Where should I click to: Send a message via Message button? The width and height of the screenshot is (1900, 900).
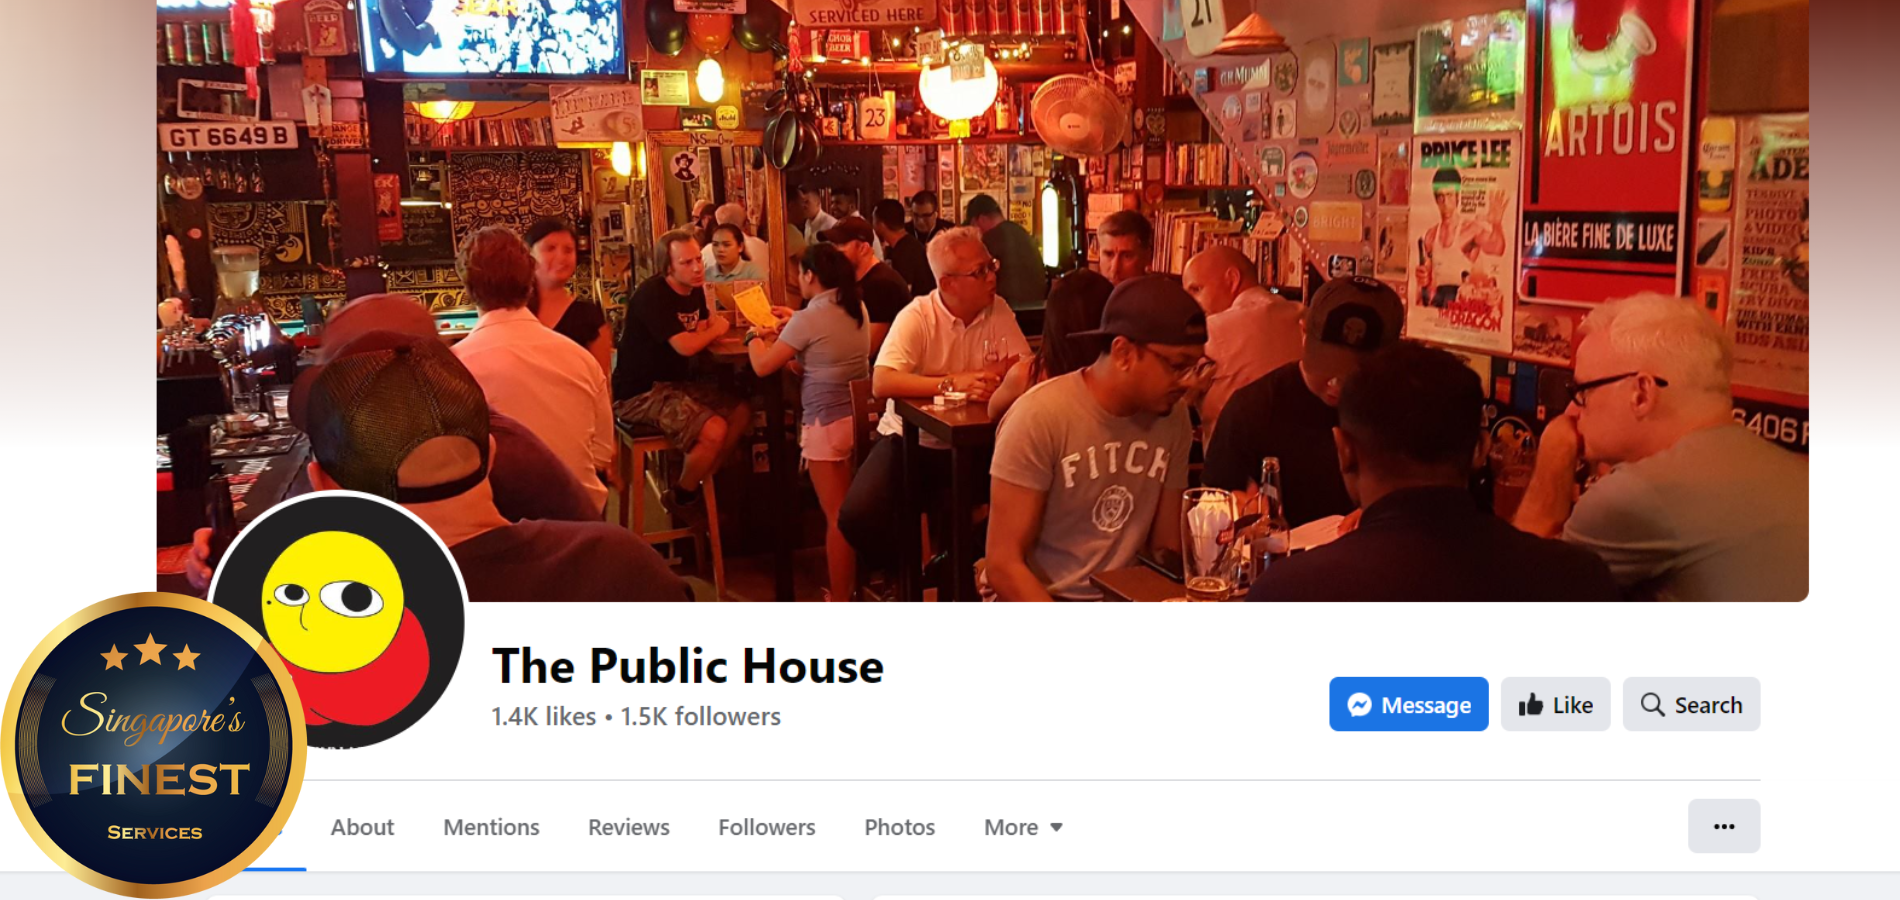[x=1408, y=704]
